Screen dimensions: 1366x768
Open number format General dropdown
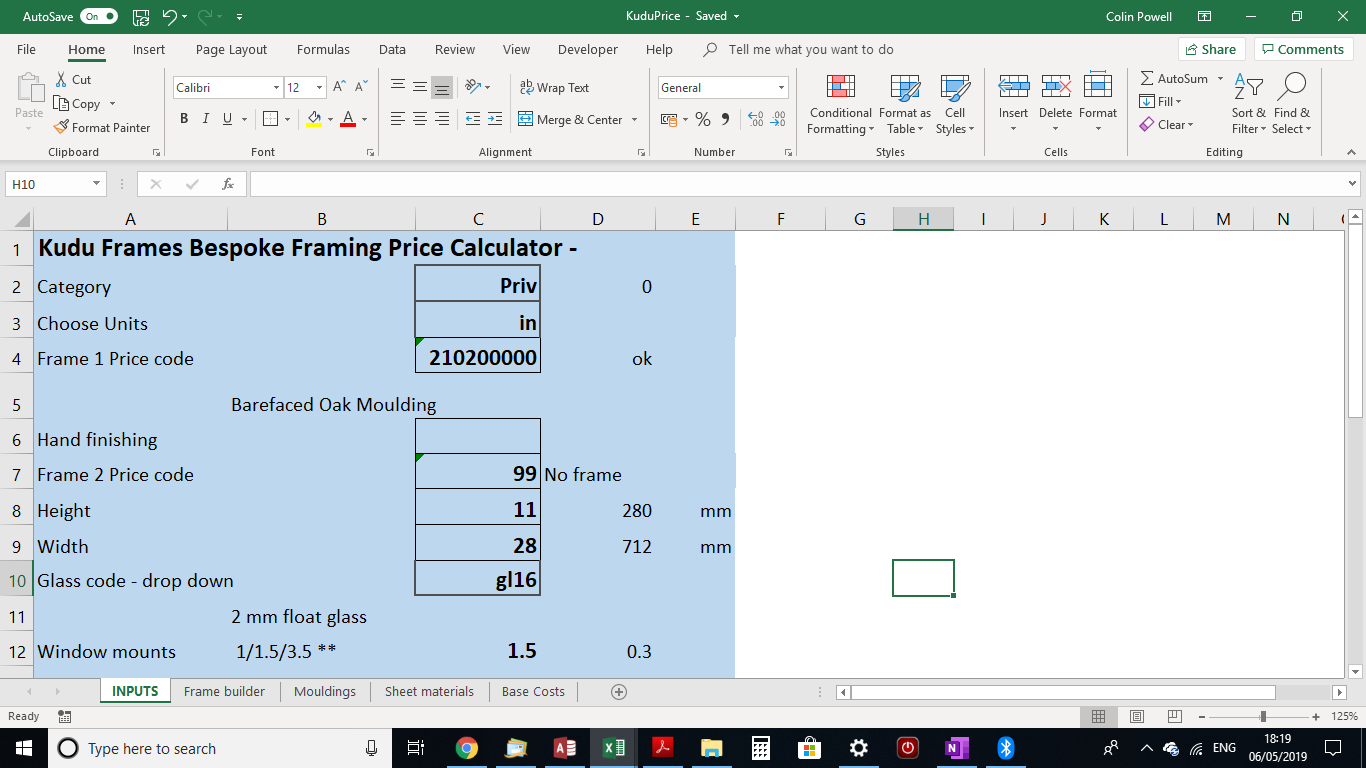[x=780, y=88]
